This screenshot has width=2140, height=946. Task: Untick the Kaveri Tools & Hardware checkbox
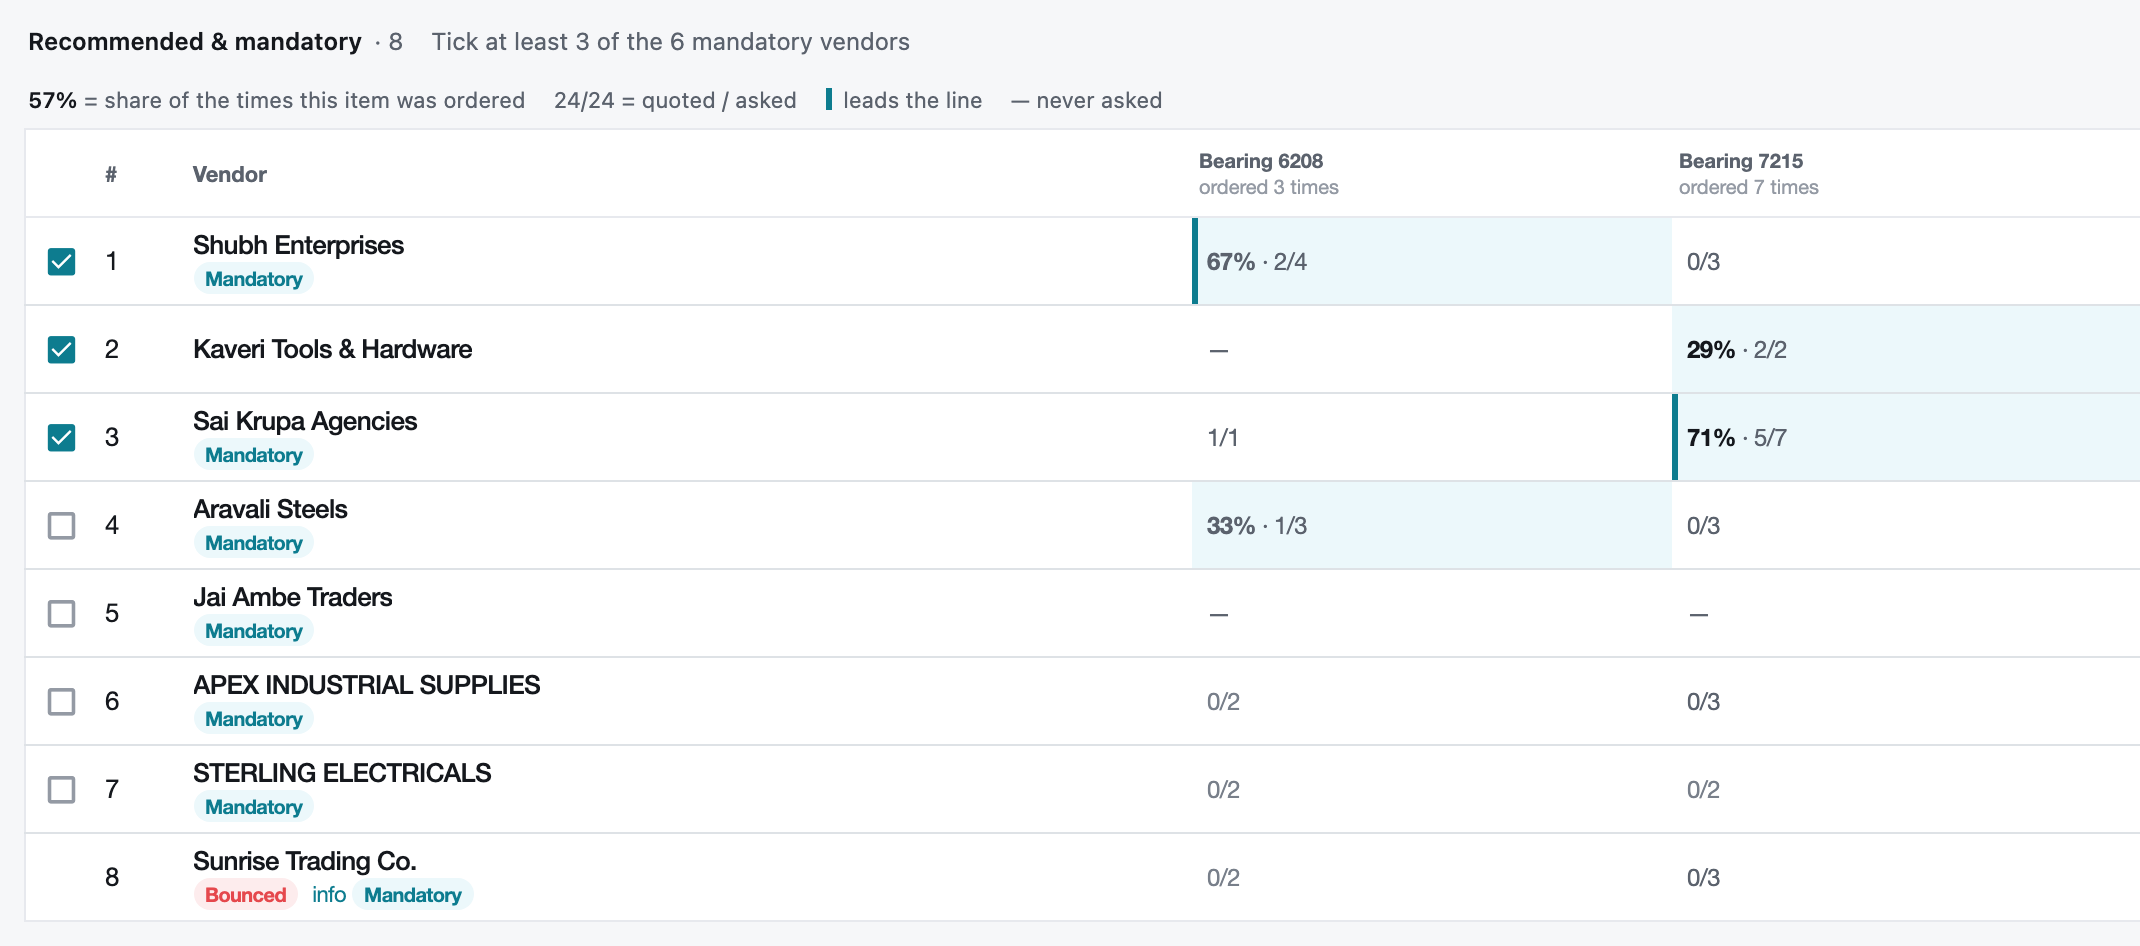click(x=62, y=350)
